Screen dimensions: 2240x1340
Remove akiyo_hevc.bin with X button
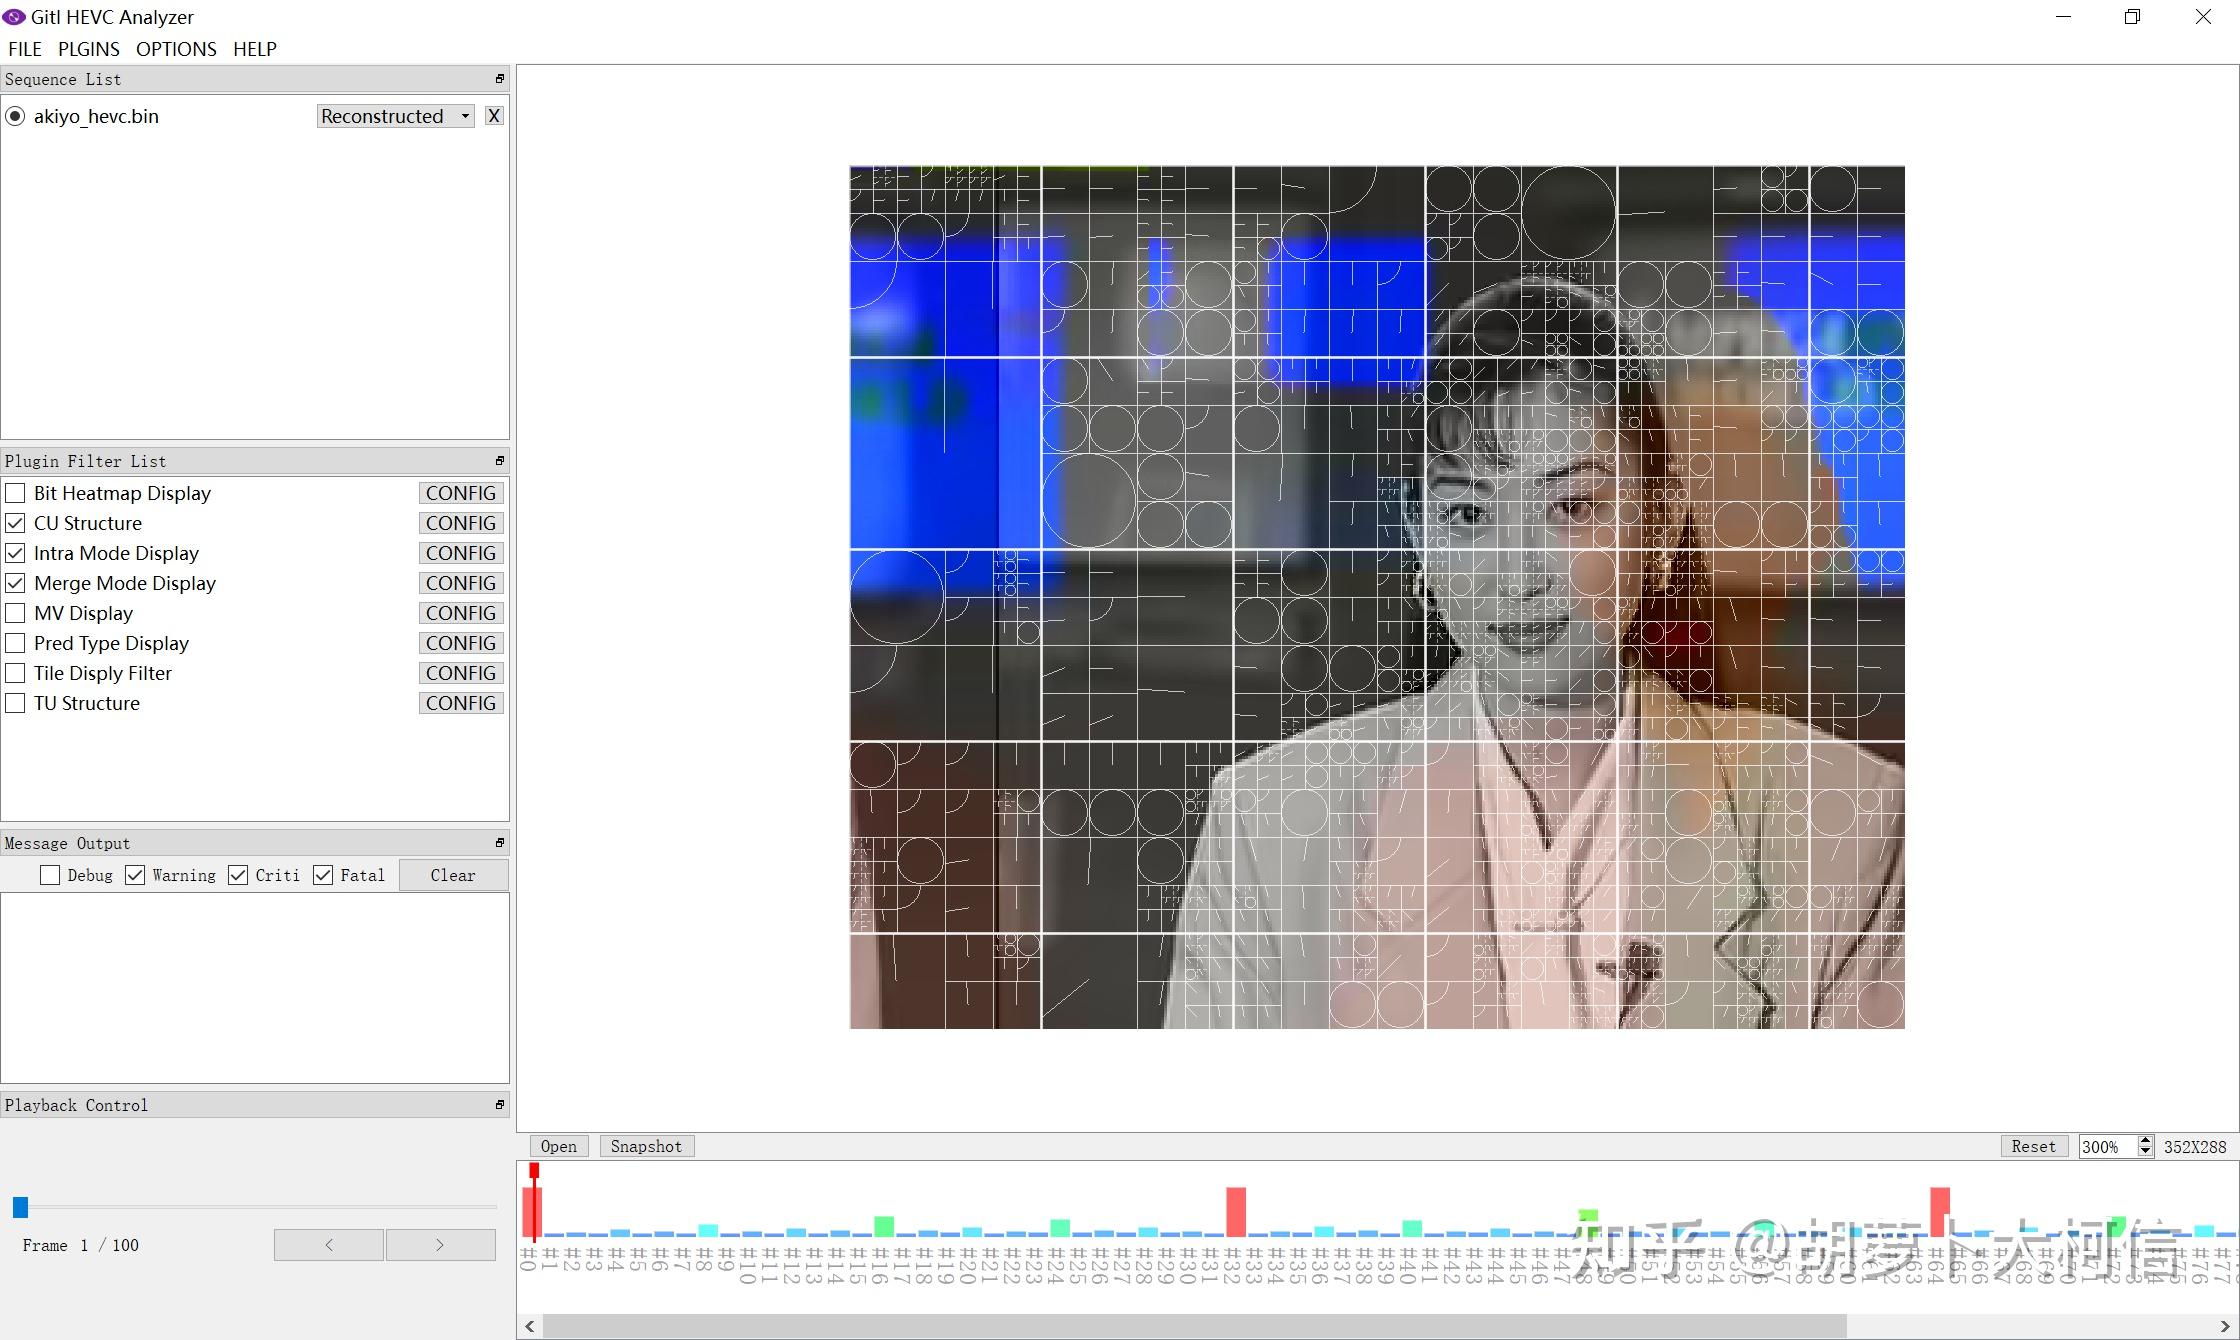coord(493,116)
